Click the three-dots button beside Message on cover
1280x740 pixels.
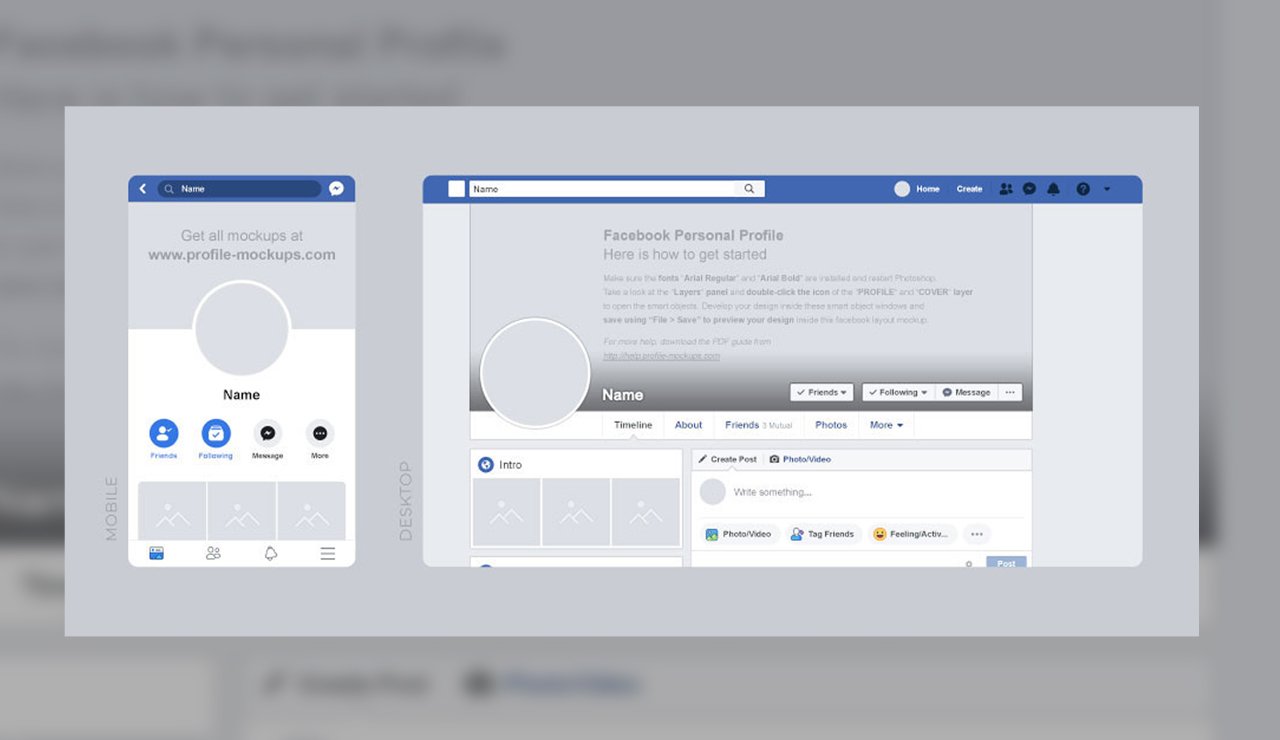1010,393
